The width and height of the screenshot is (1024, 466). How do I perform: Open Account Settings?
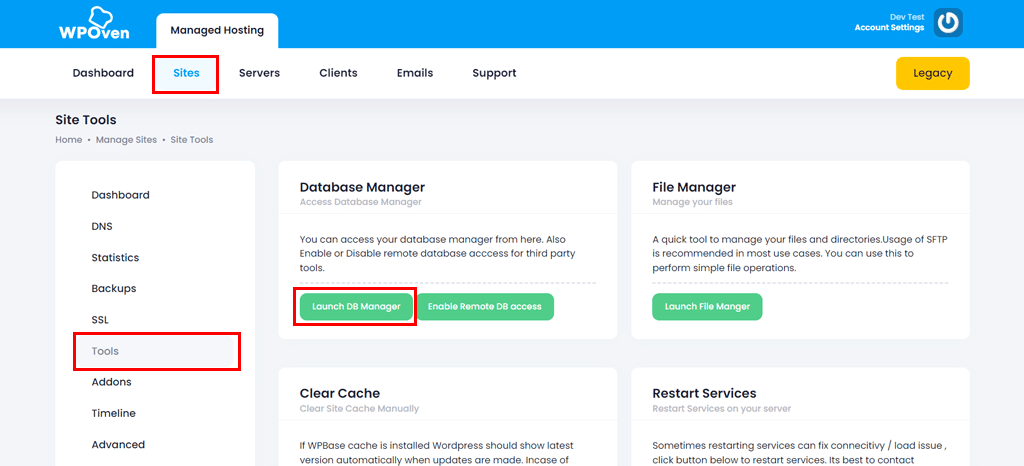[x=888, y=28]
